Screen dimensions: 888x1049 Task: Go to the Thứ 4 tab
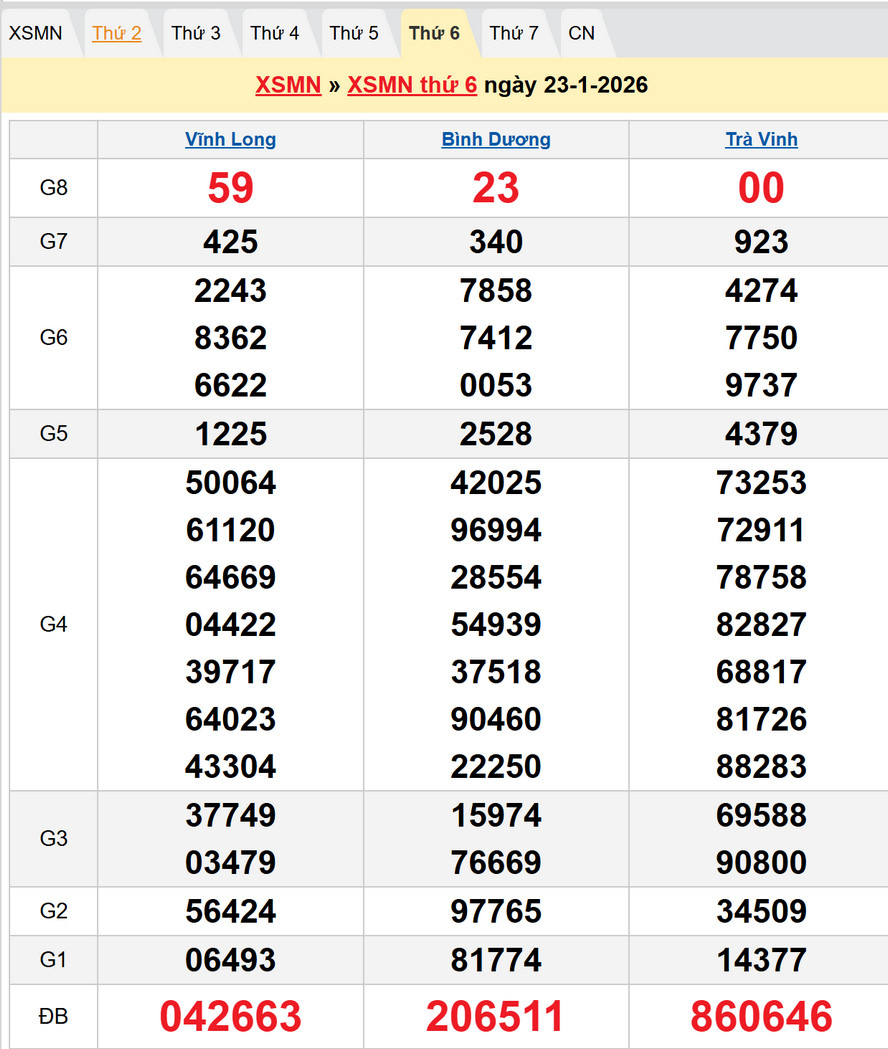tap(275, 33)
